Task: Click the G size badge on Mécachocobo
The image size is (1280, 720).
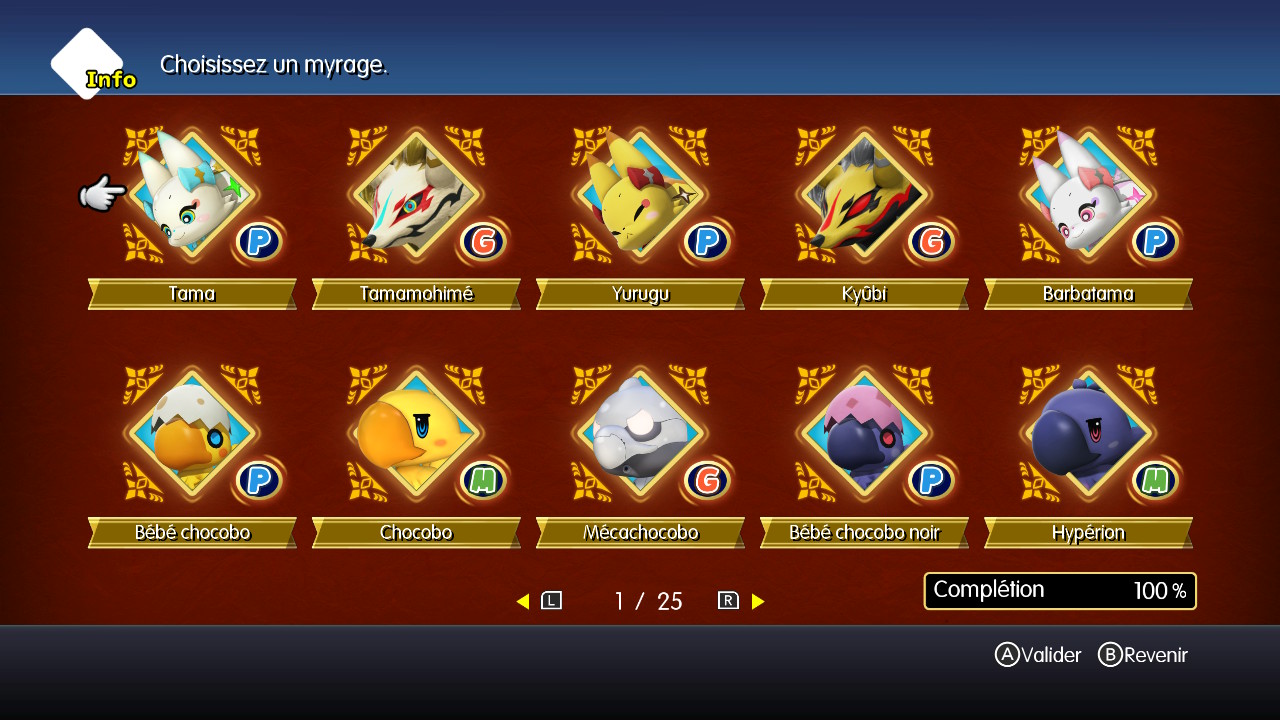Action: [707, 481]
